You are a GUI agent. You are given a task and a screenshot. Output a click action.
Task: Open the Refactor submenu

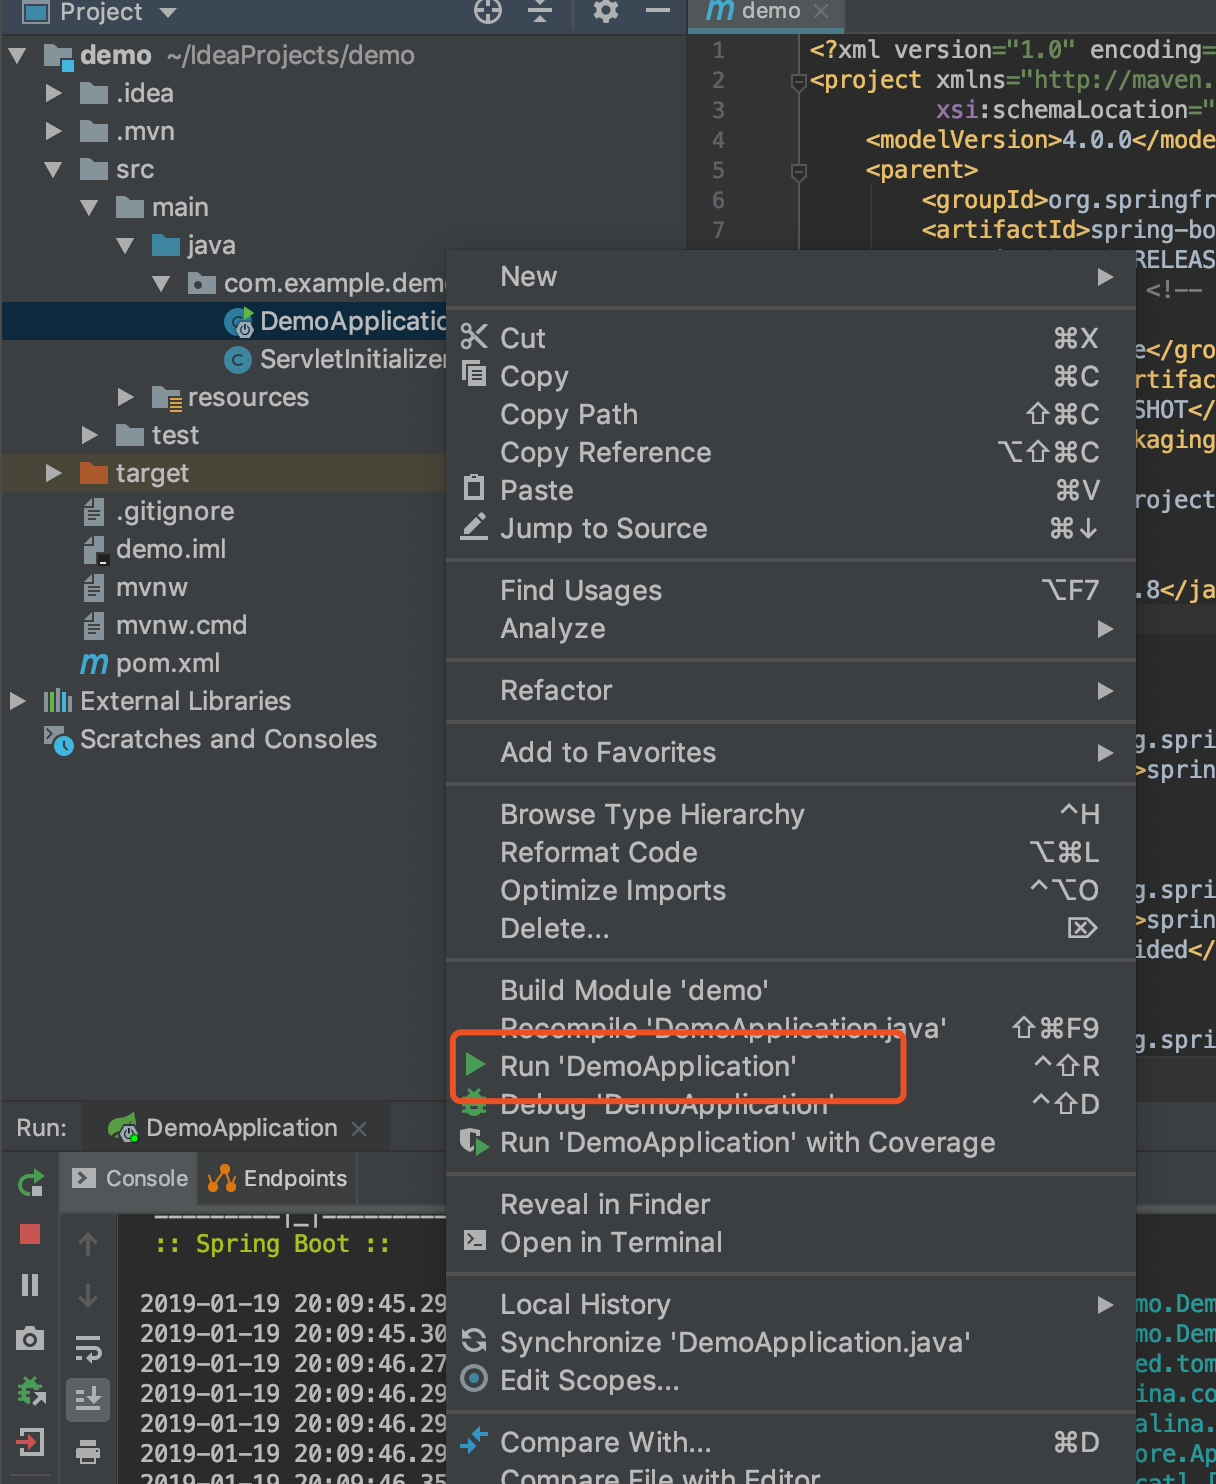[x=790, y=690]
